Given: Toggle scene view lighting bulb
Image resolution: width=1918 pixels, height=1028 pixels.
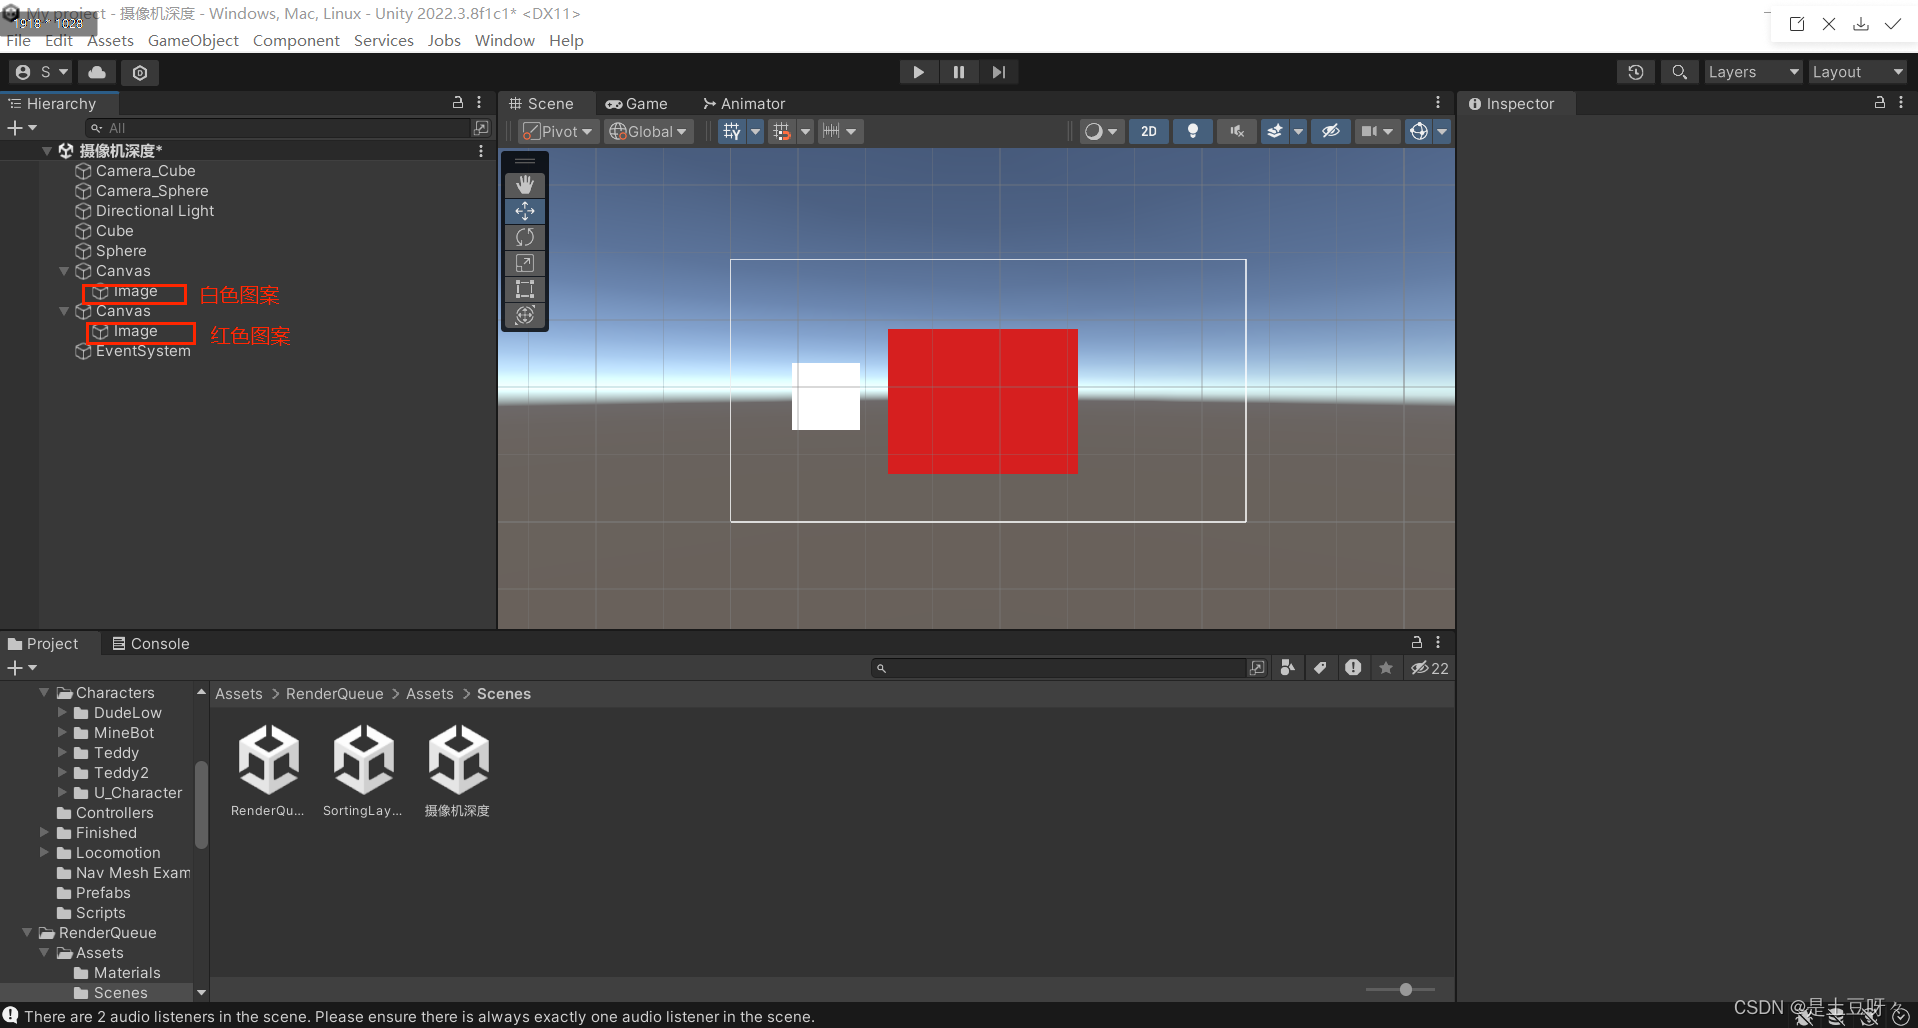Looking at the screenshot, I should (1192, 131).
